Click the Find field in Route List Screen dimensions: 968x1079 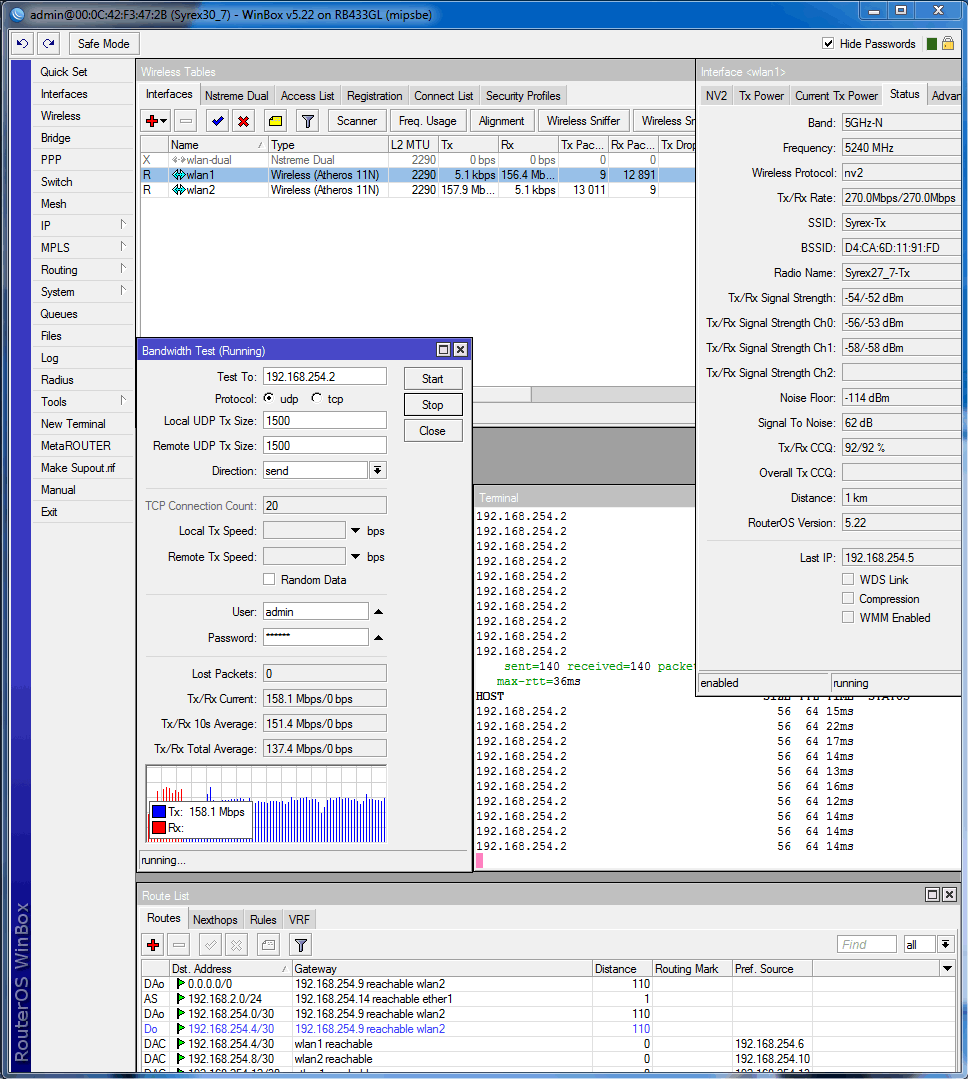867,944
